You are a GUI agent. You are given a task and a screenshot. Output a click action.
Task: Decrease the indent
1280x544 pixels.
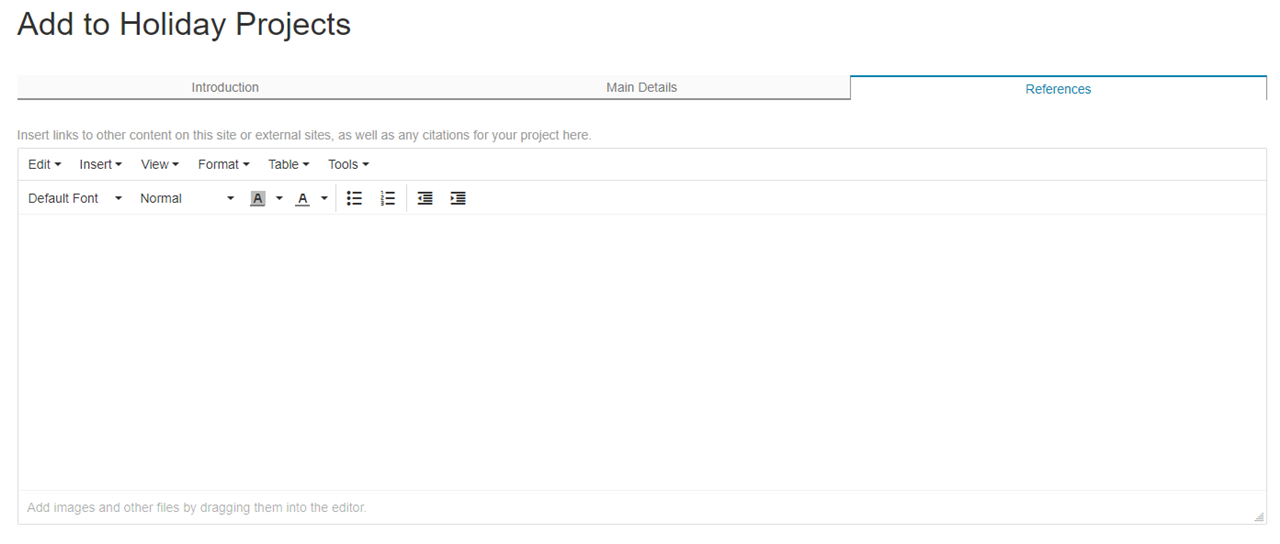pyautogui.click(x=425, y=198)
